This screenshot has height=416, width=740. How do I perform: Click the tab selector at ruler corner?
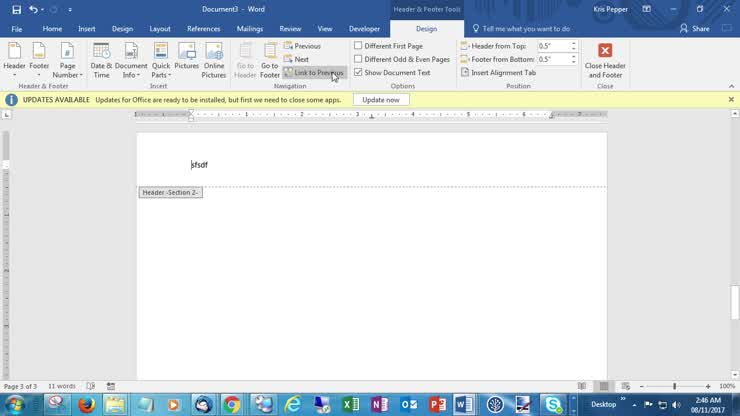pyautogui.click(x=7, y=115)
